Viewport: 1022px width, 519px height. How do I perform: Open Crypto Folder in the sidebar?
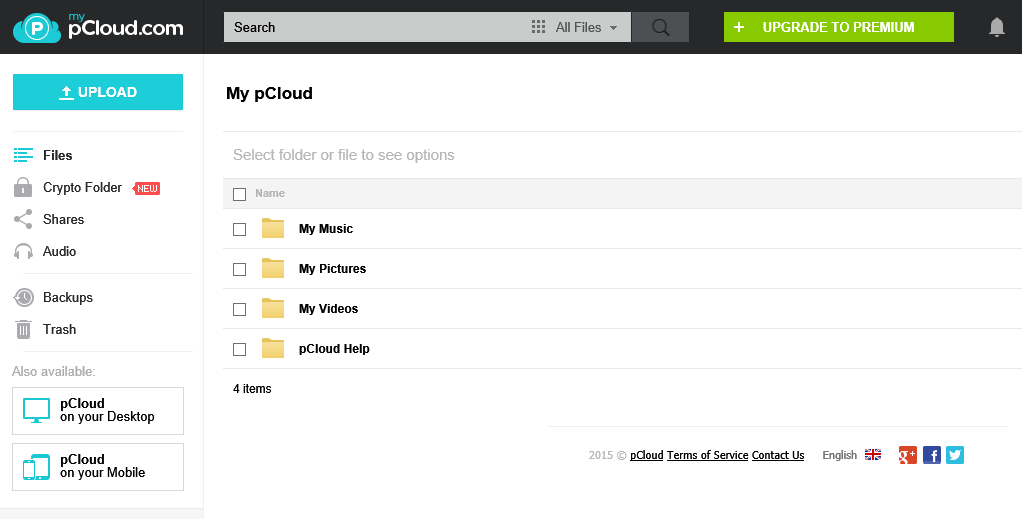click(x=82, y=188)
